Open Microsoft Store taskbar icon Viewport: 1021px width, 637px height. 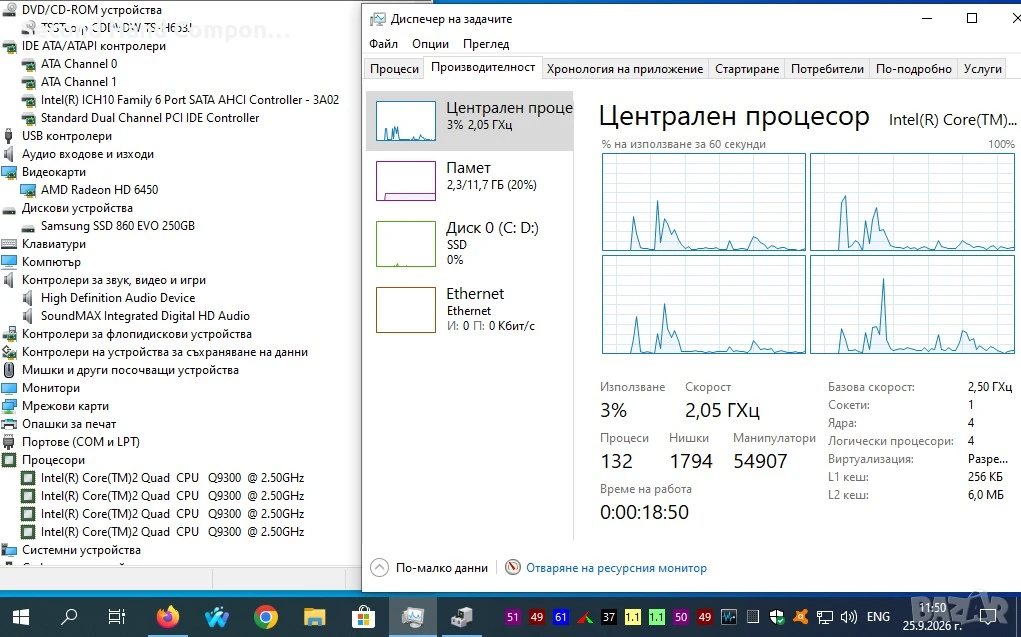tap(363, 616)
